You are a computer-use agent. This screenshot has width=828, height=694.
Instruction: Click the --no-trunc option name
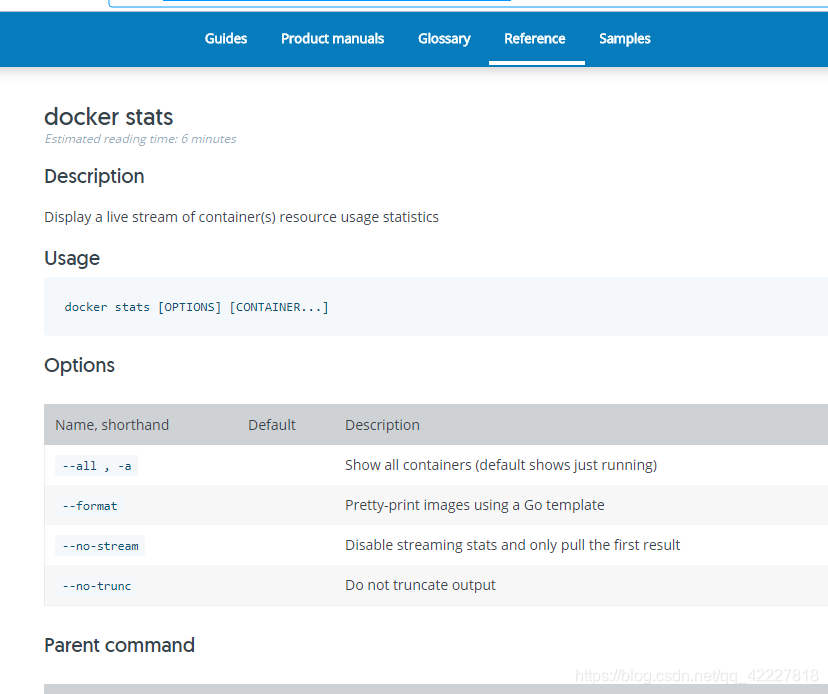click(x=97, y=586)
